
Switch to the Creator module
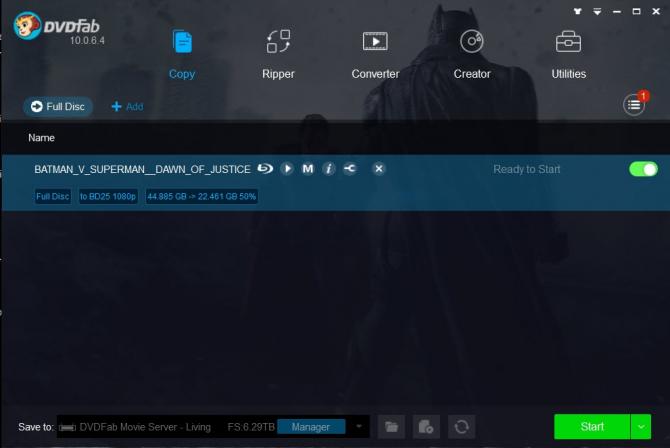[x=472, y=54]
